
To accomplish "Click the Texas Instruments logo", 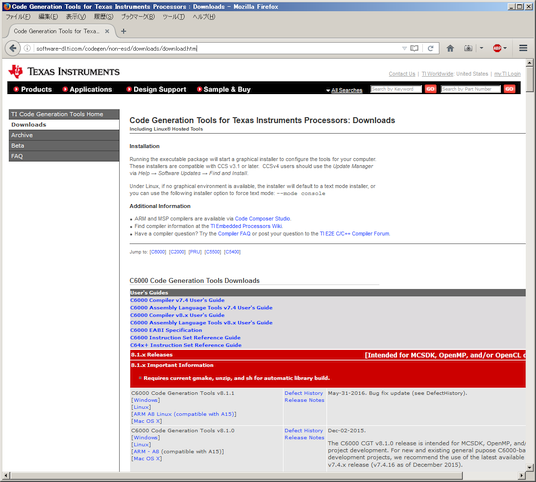I will coord(64,71).
